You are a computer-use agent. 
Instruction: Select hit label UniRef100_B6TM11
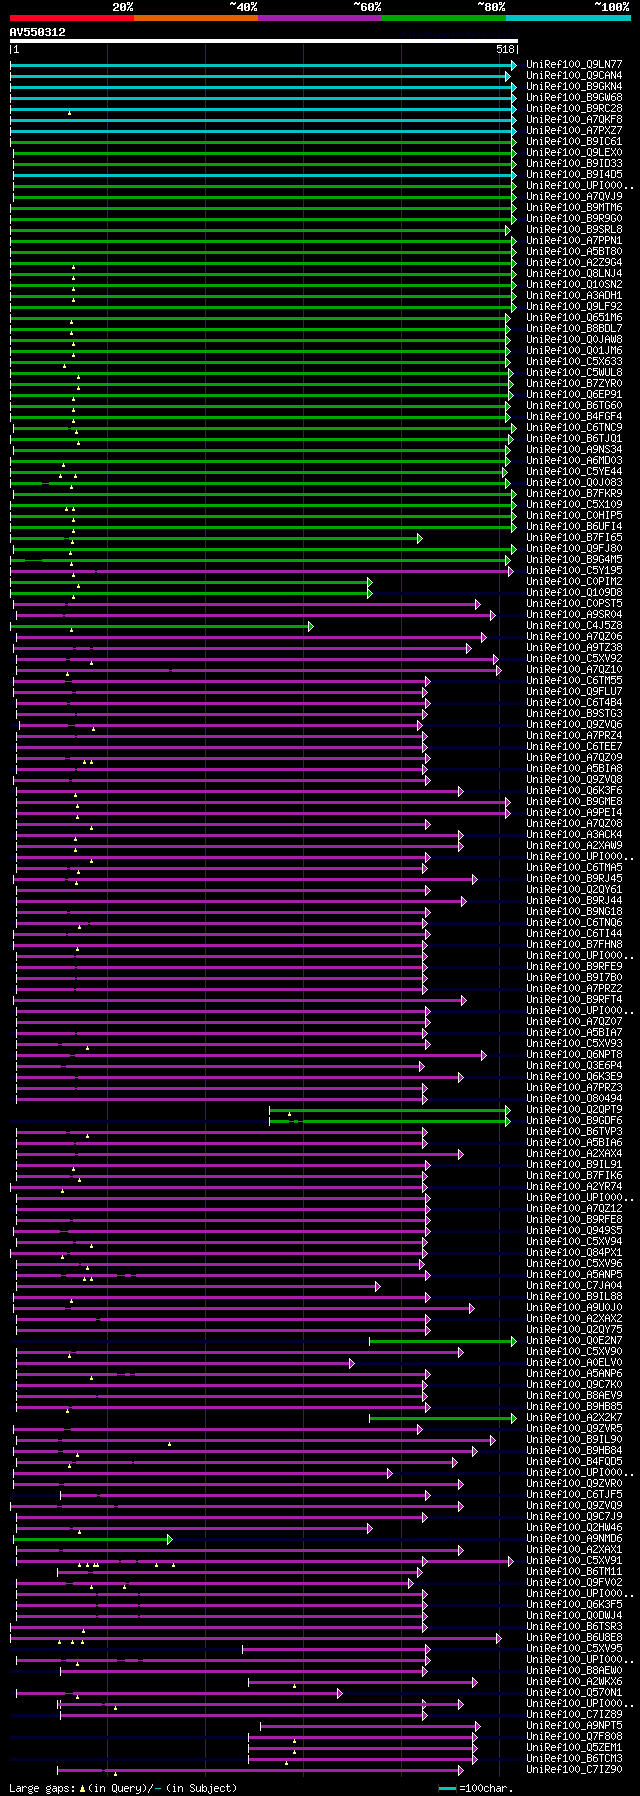pyautogui.click(x=574, y=1571)
